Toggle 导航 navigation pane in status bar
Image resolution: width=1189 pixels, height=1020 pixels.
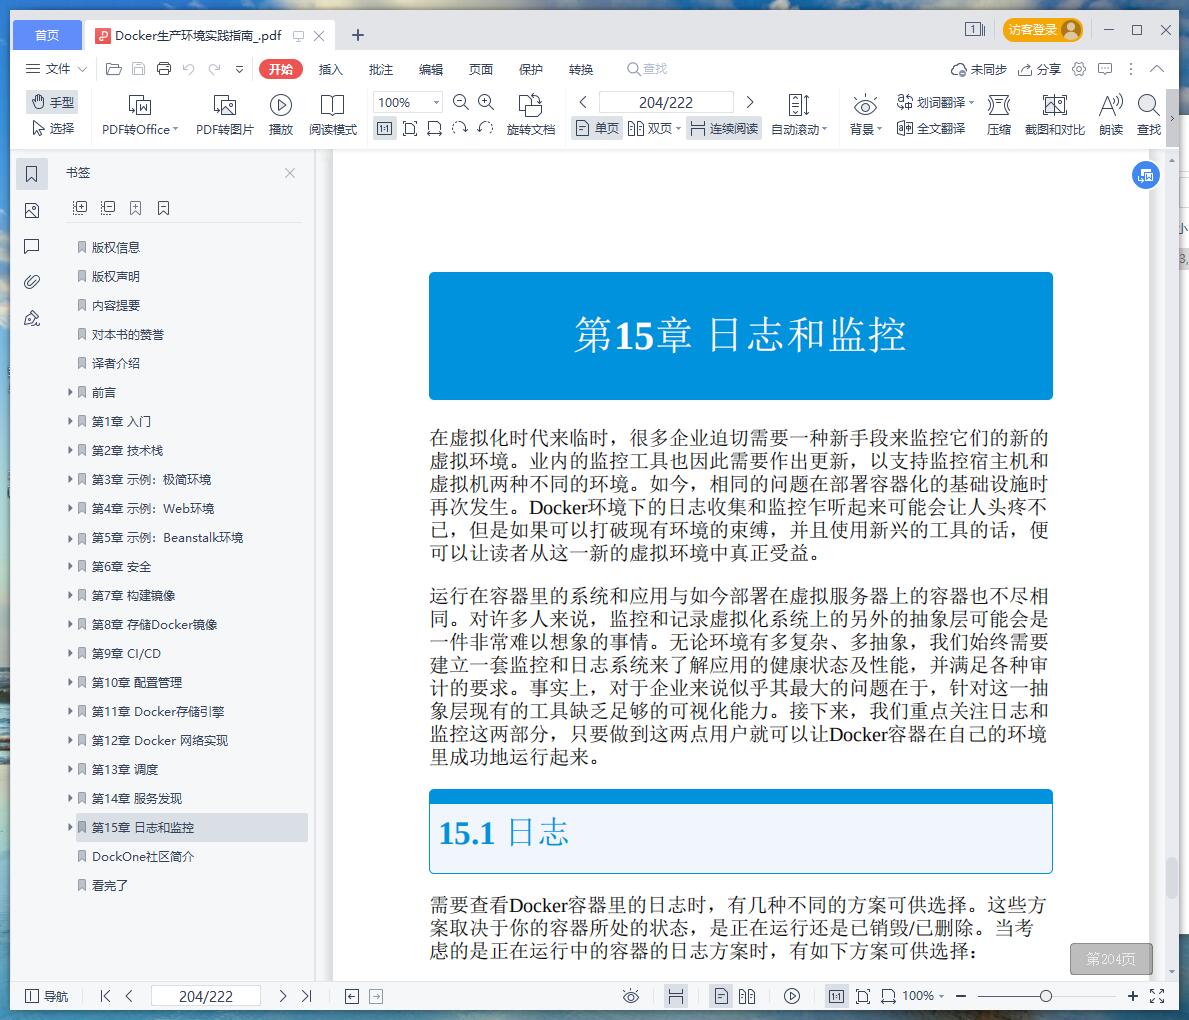point(46,996)
